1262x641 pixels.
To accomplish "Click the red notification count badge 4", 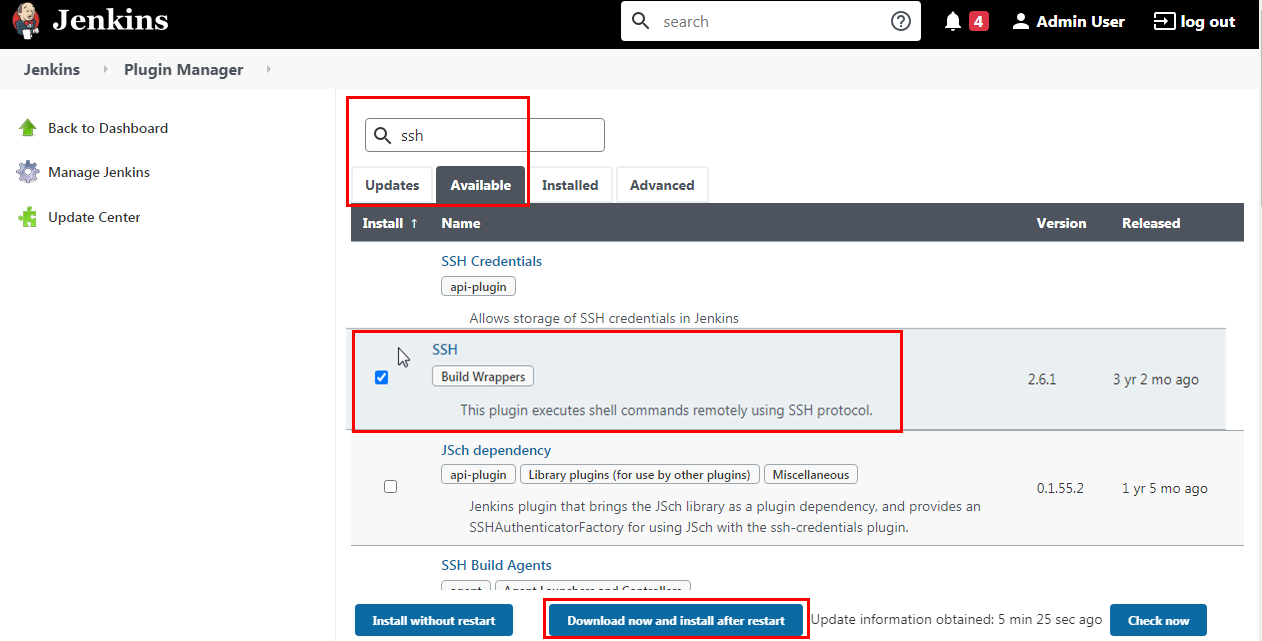I will click(979, 21).
